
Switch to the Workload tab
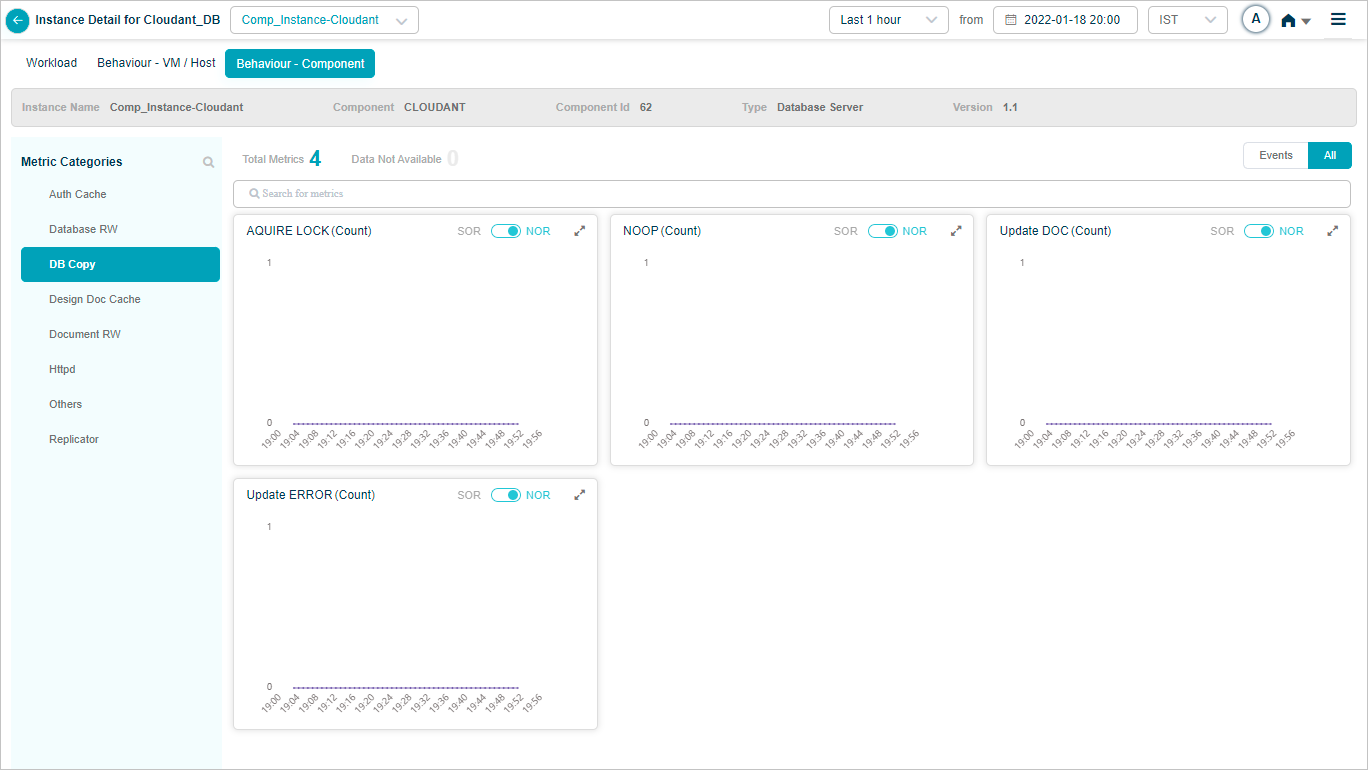[x=51, y=63]
